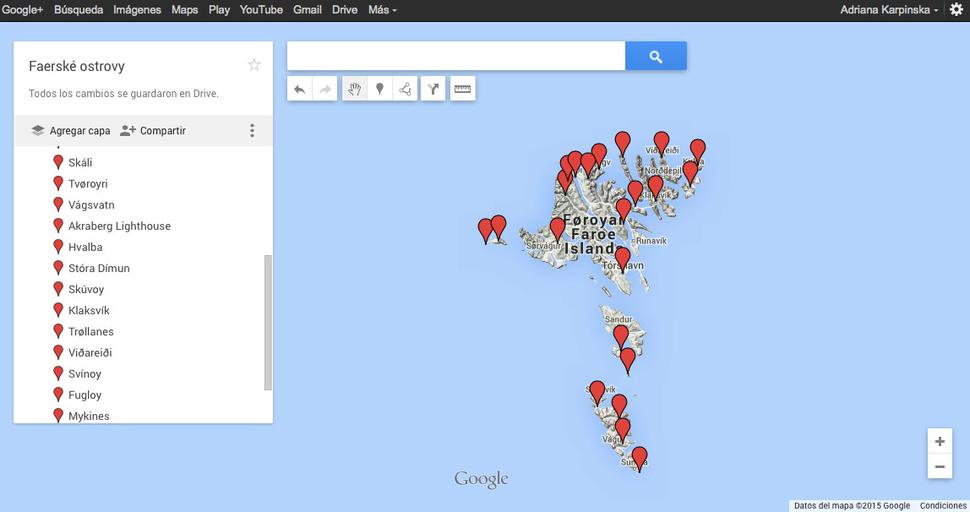Open Gmail in top bar

coord(307,10)
